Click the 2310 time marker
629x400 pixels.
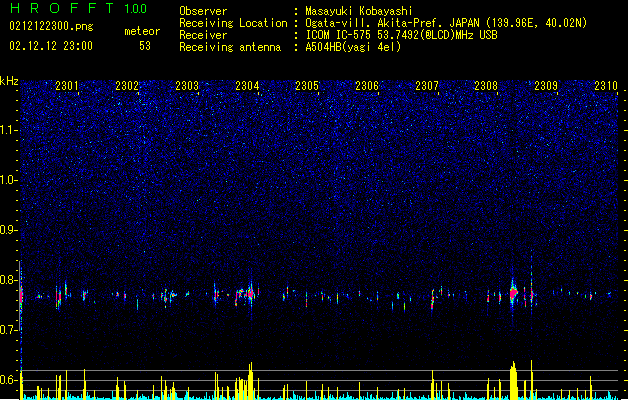[x=606, y=86]
